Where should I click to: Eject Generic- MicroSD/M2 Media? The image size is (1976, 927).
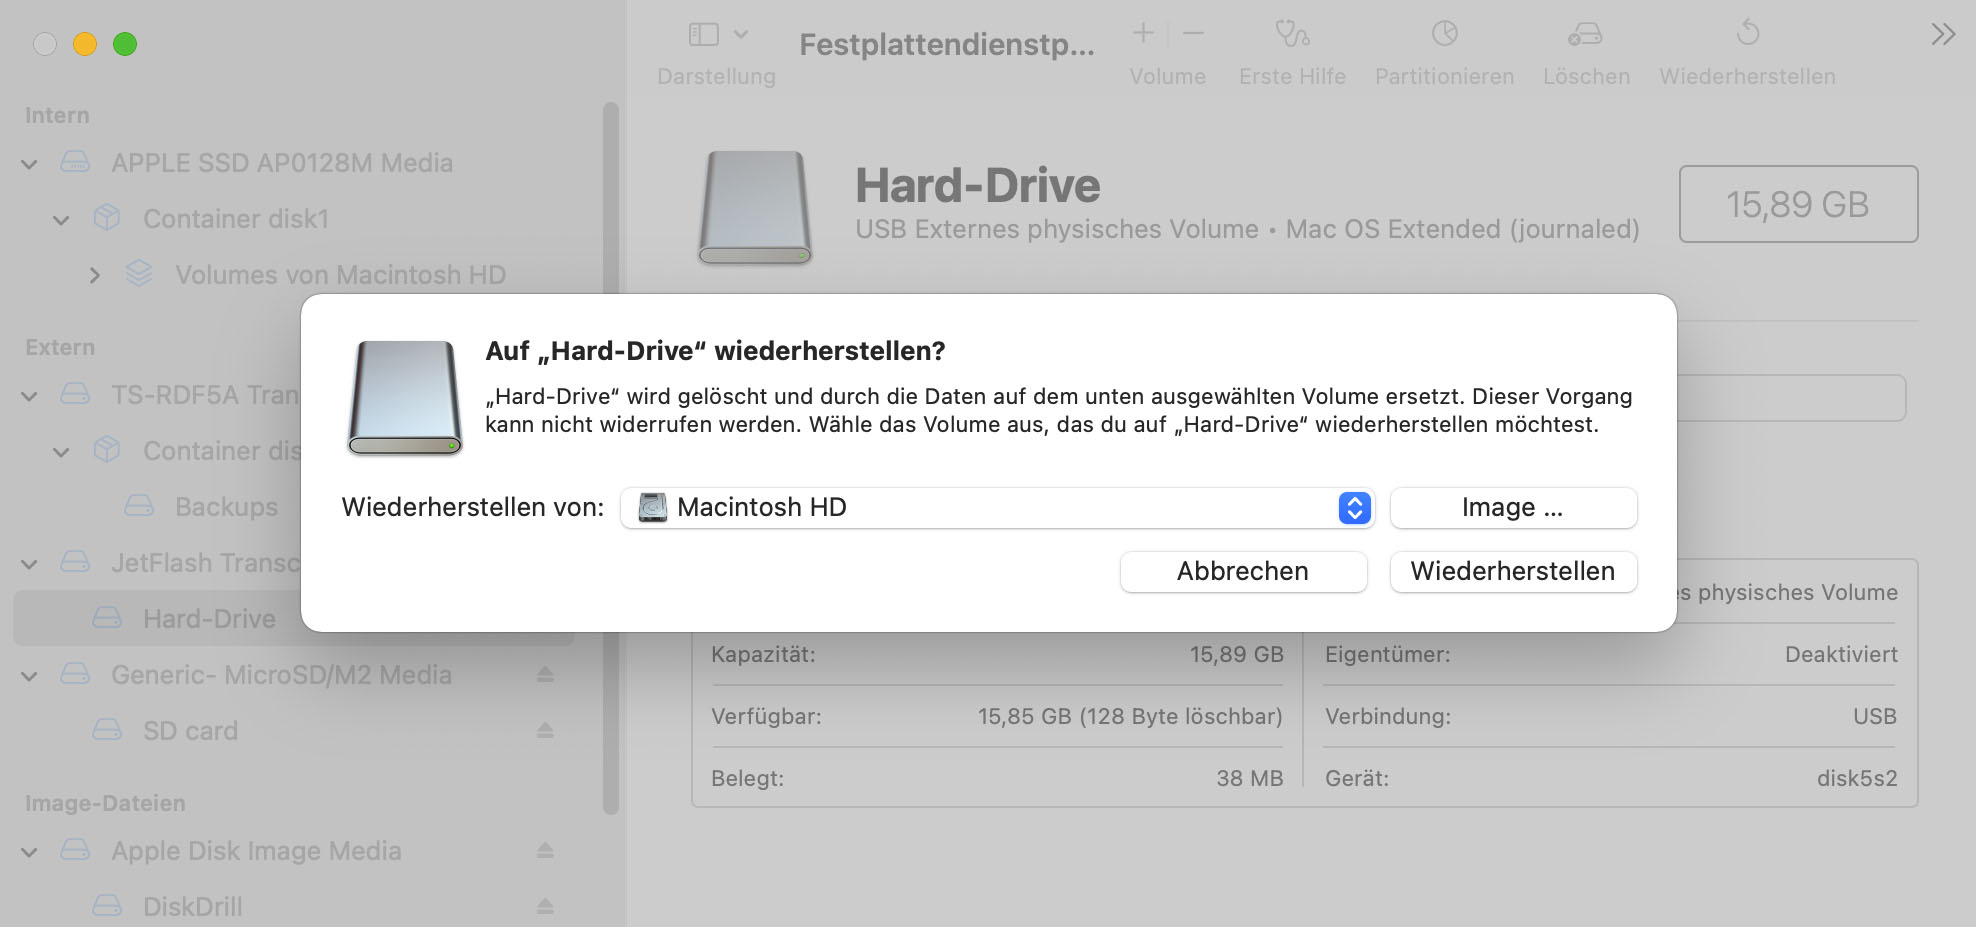545,675
